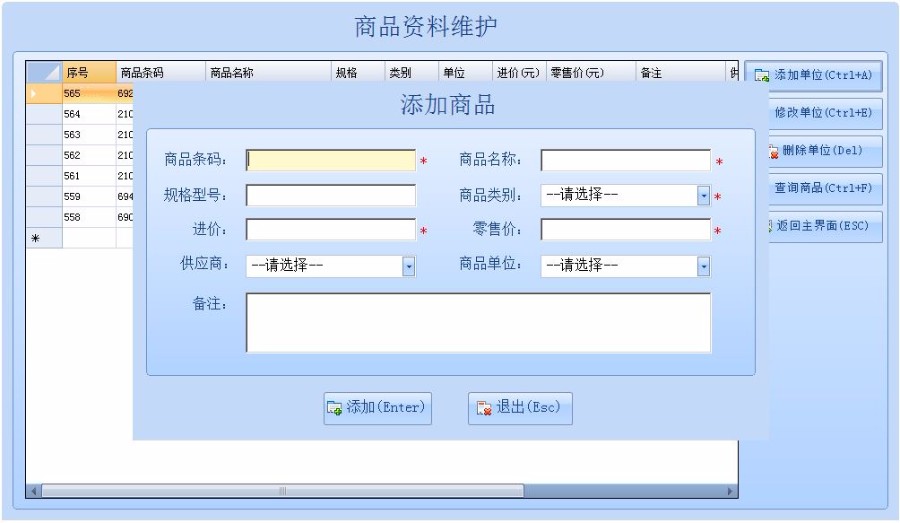Open the 商品类别 dropdown
The width and height of the screenshot is (900, 523).
click(704, 196)
